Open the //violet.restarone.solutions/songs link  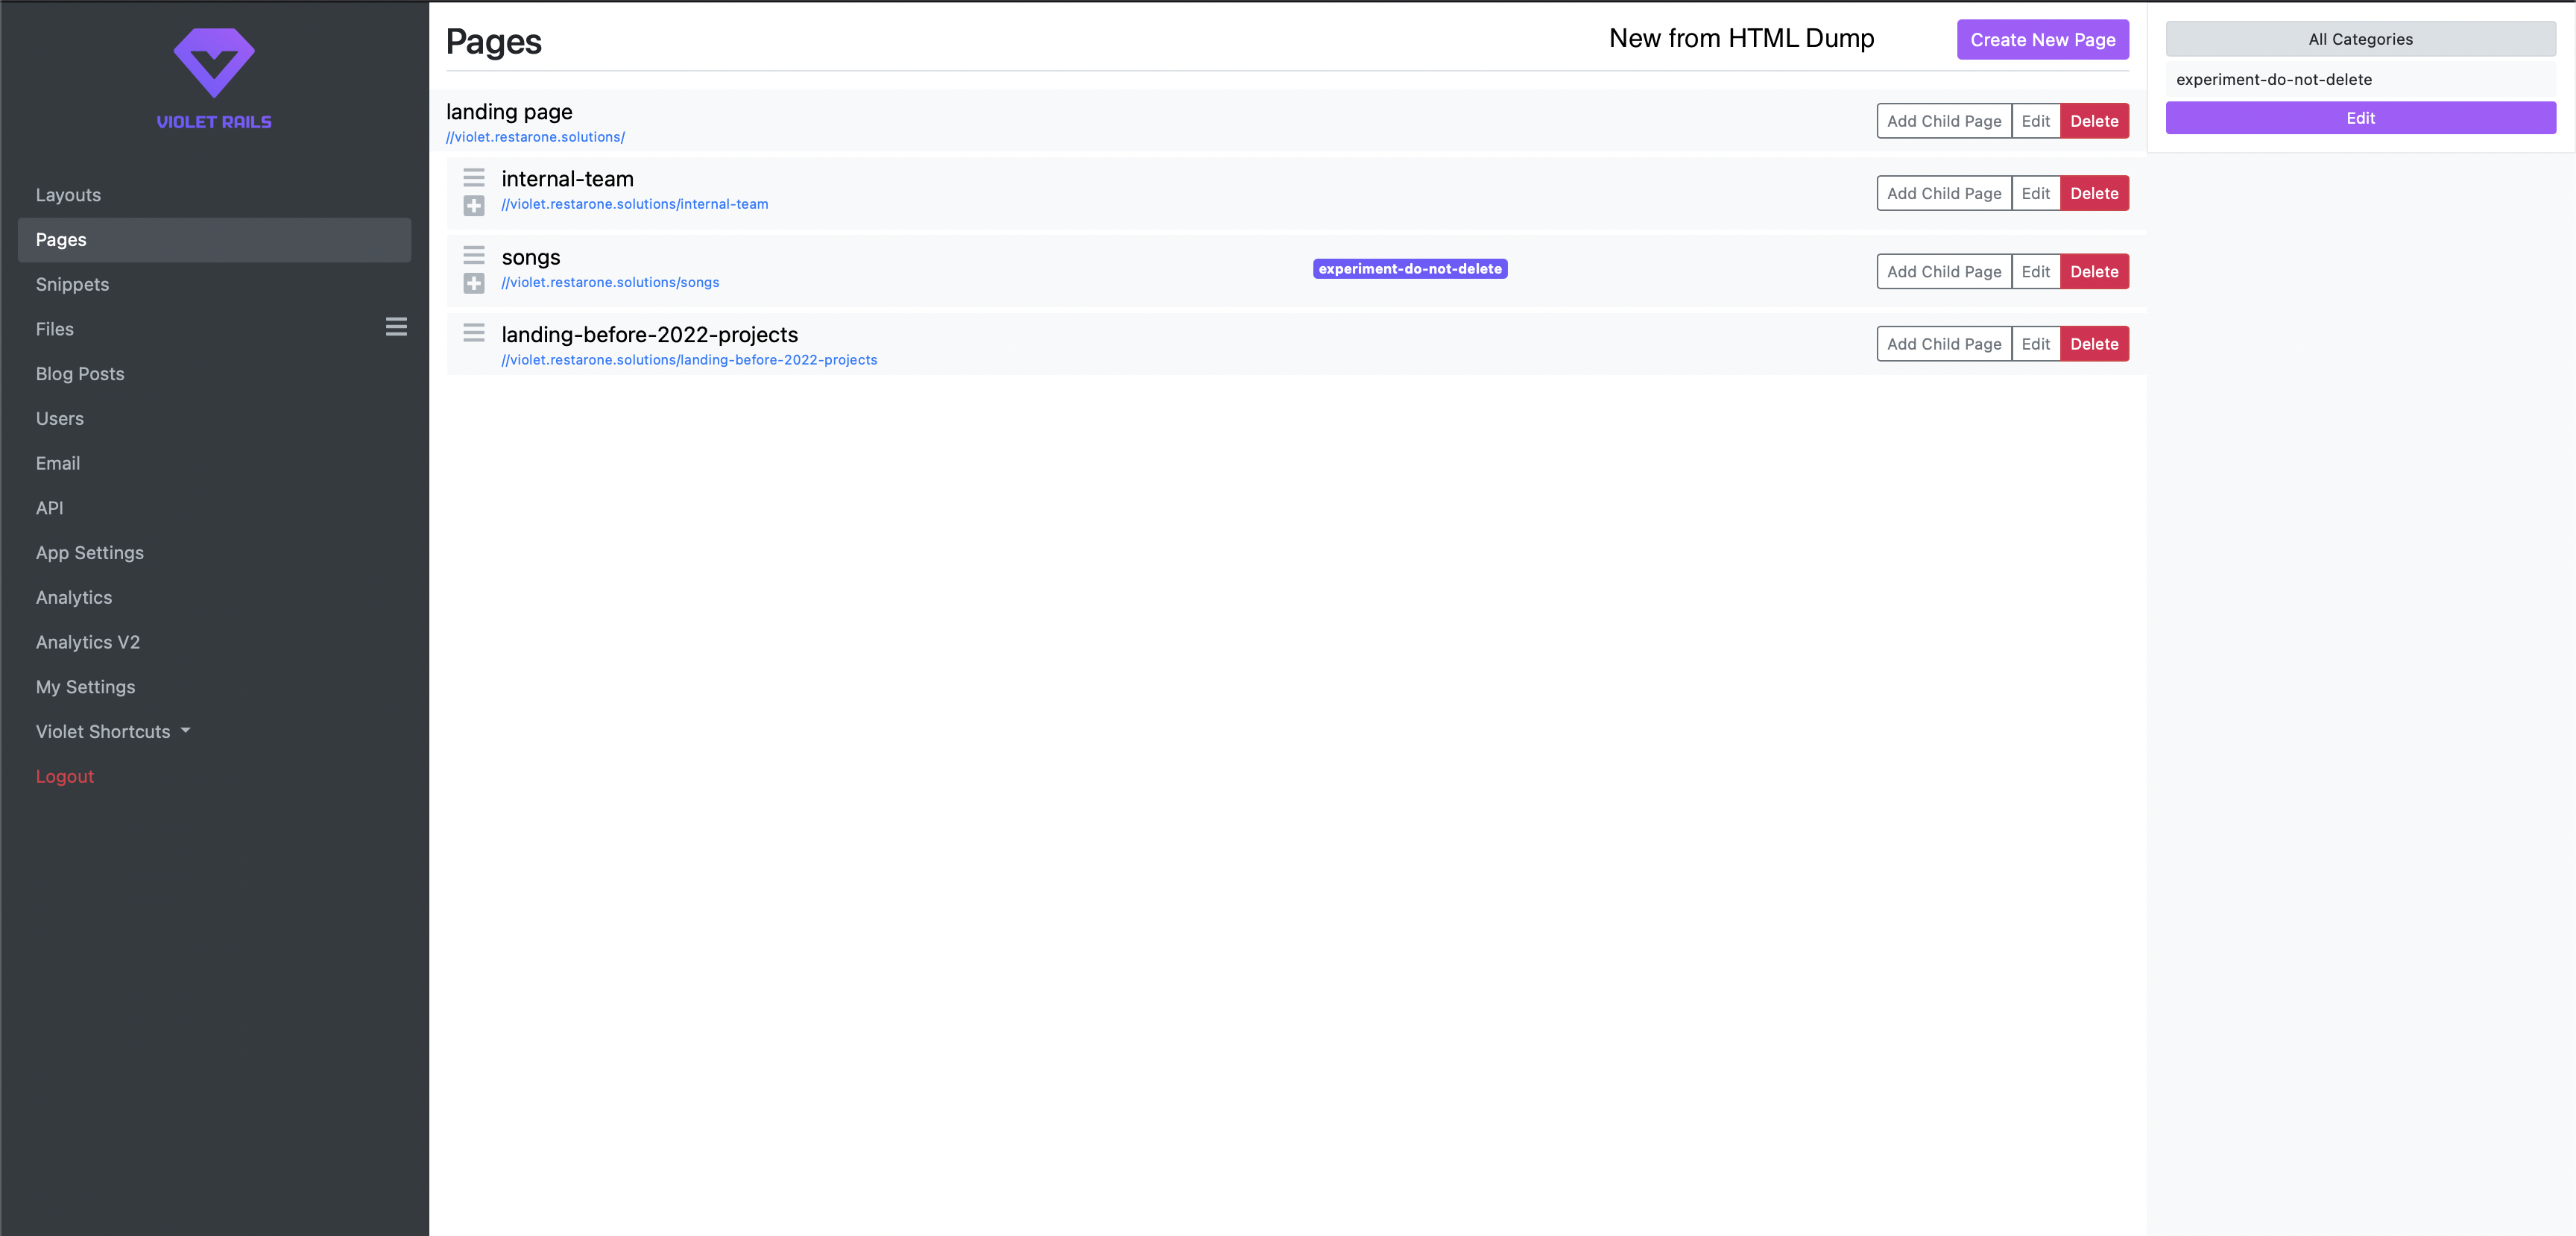pos(610,282)
